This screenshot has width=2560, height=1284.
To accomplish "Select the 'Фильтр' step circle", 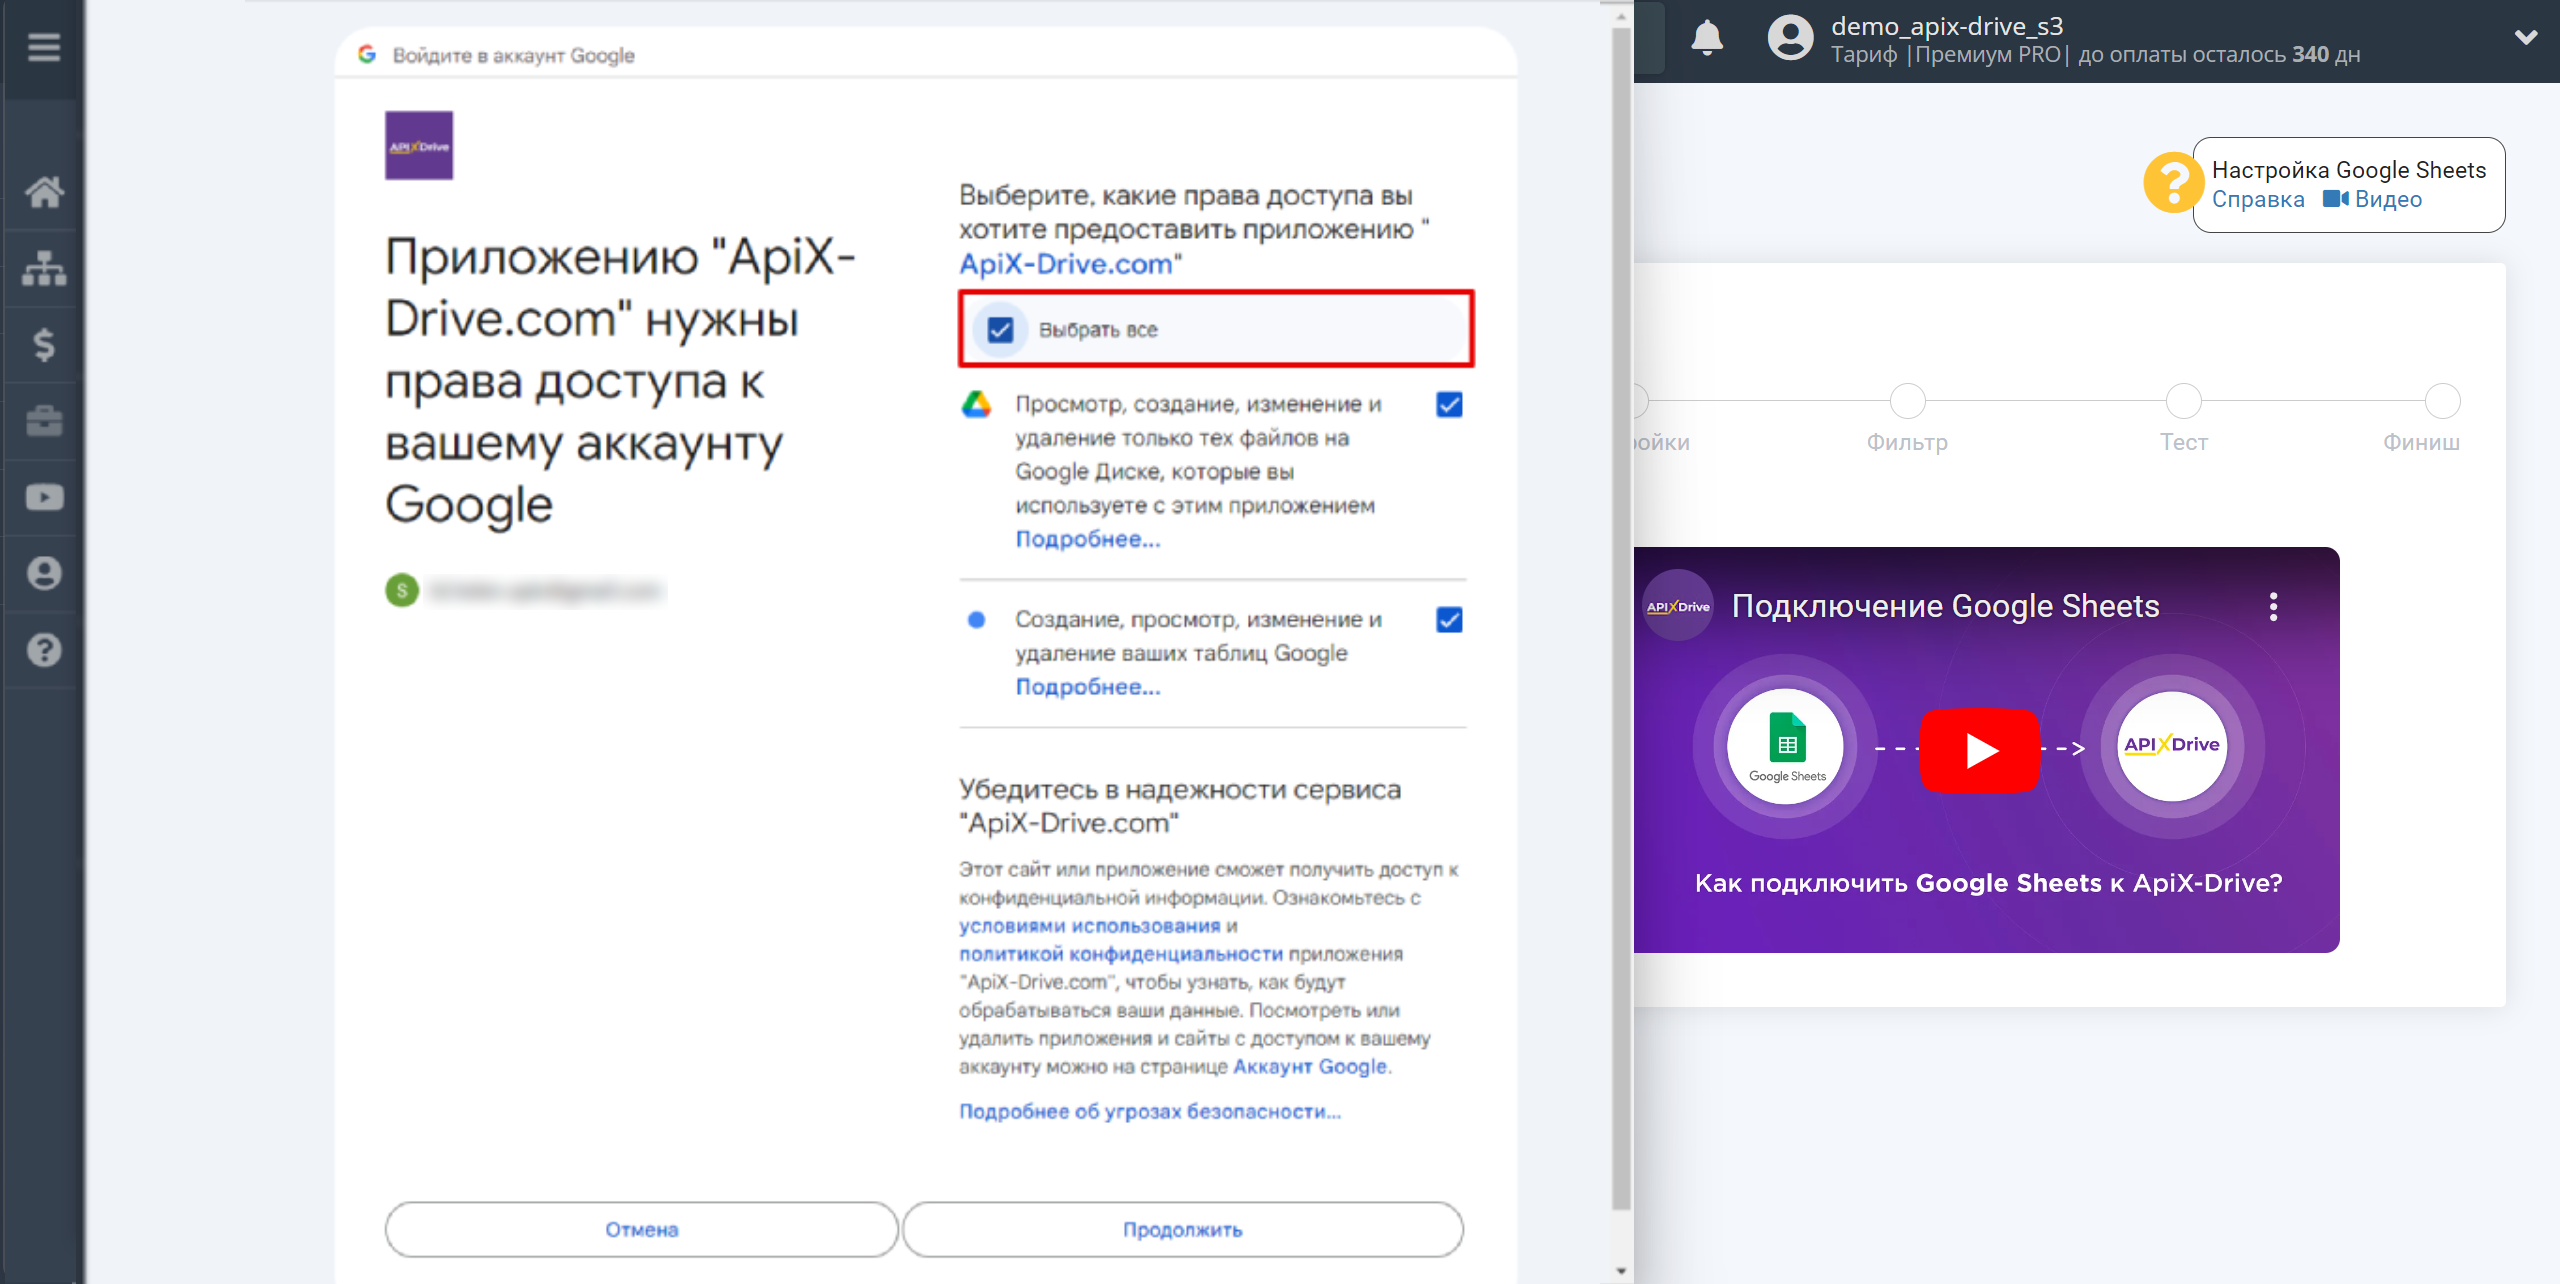I will pos(1907,401).
